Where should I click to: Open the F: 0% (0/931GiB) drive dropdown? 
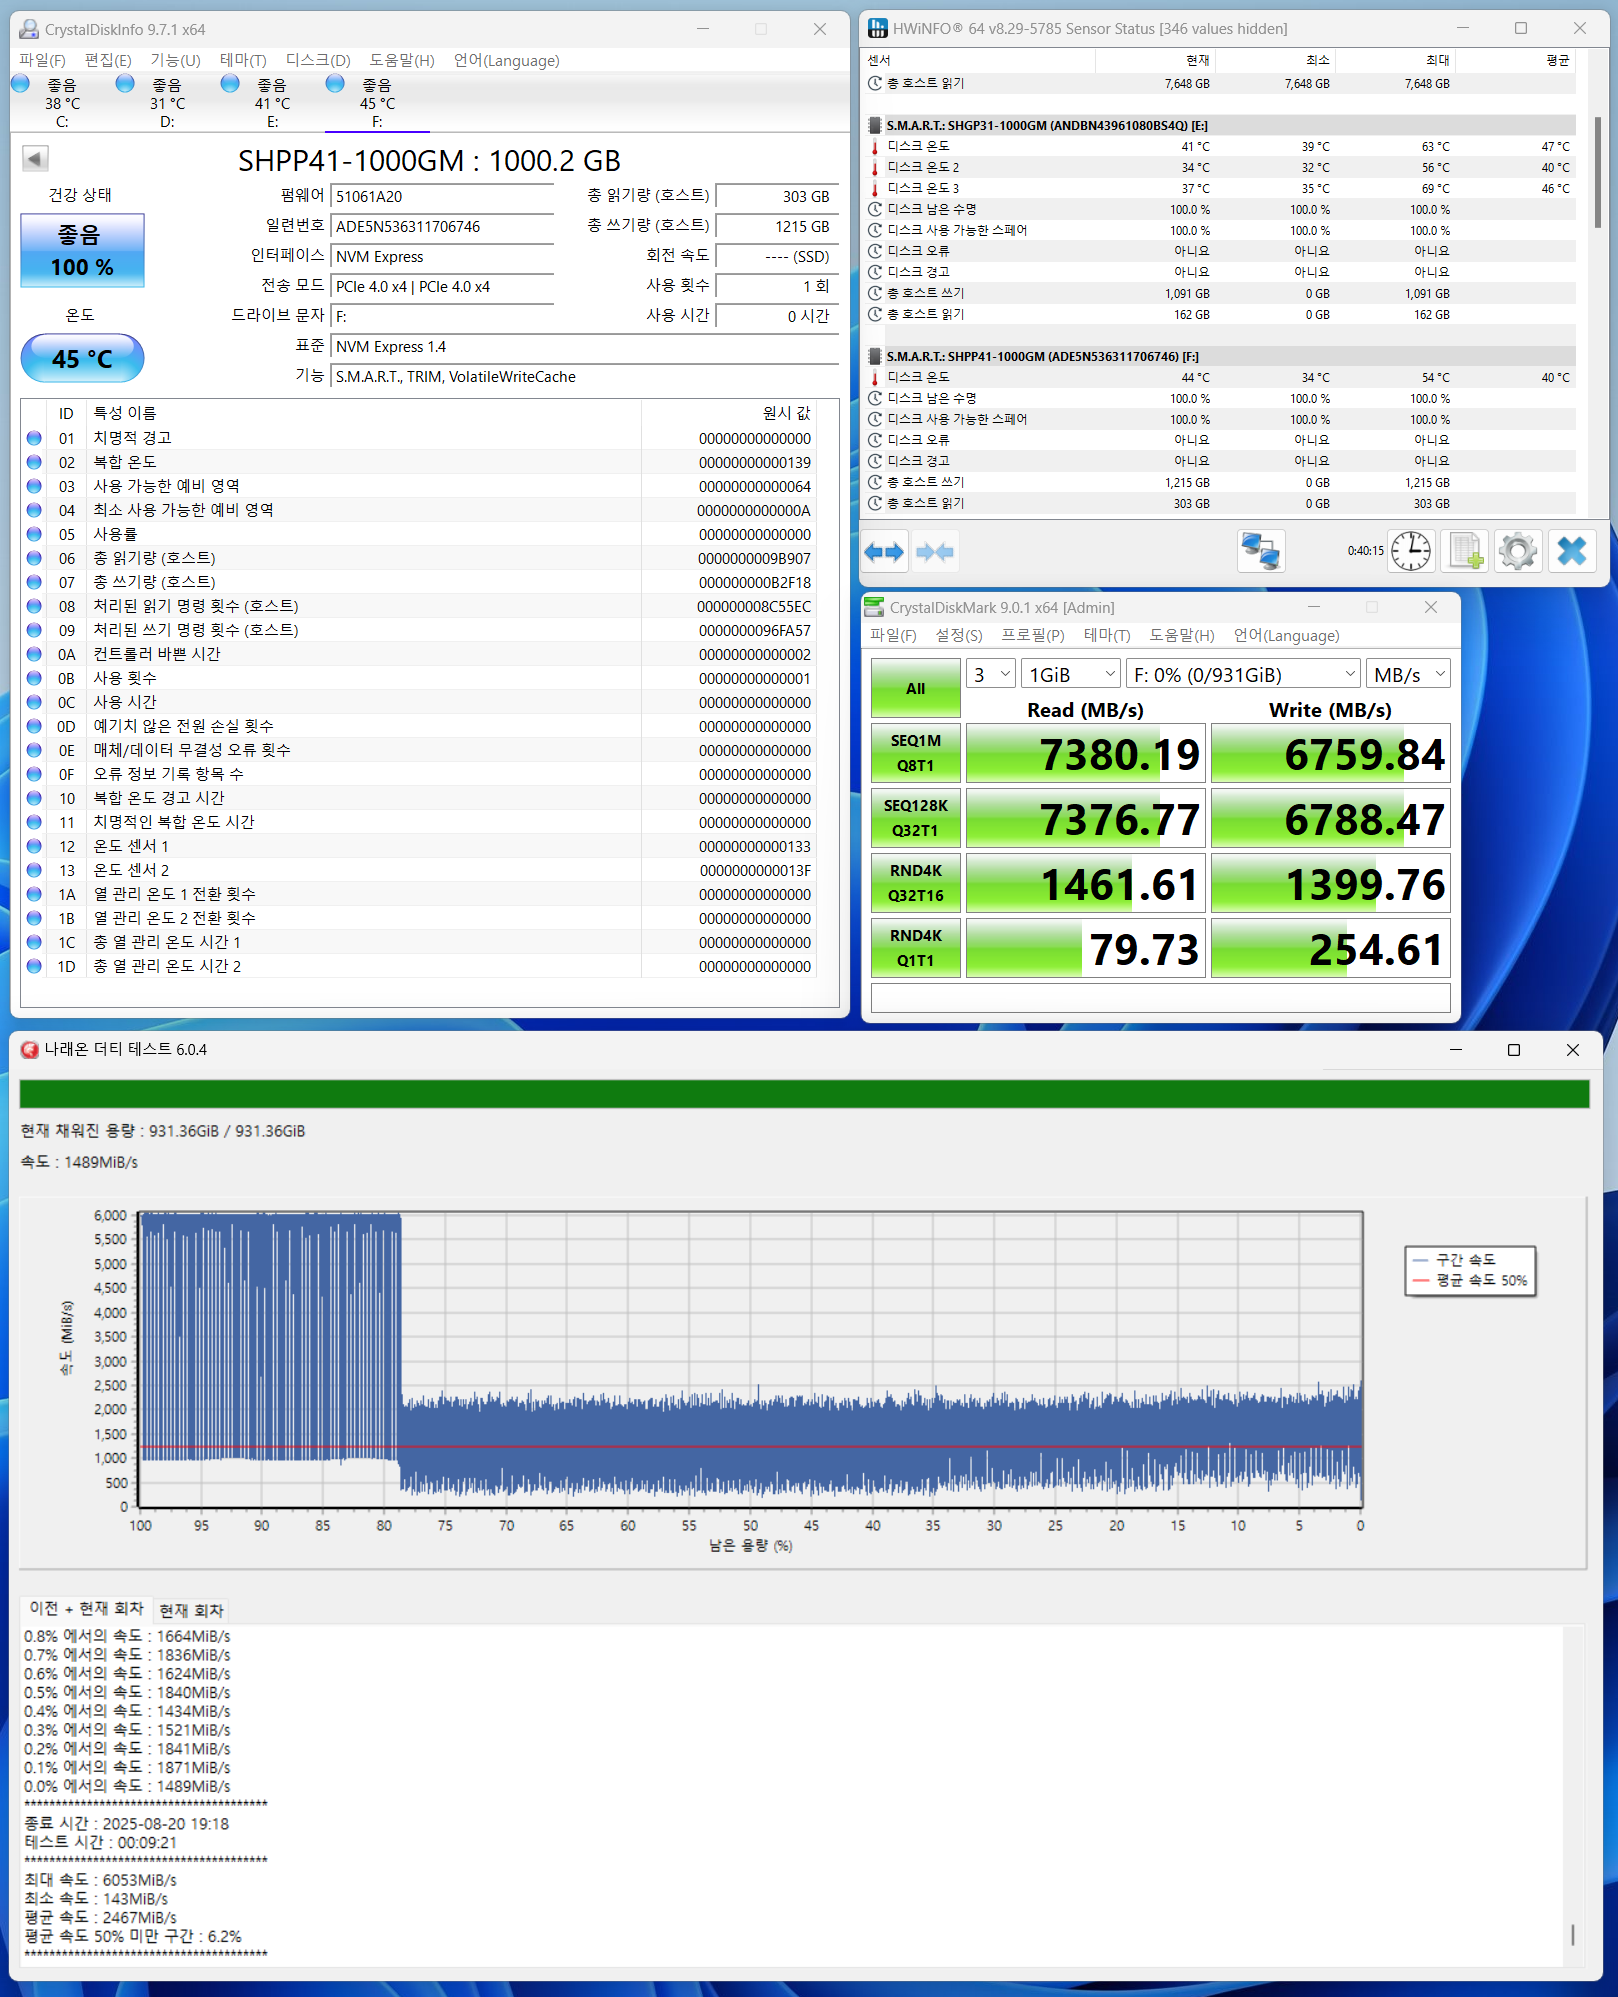point(1243,675)
